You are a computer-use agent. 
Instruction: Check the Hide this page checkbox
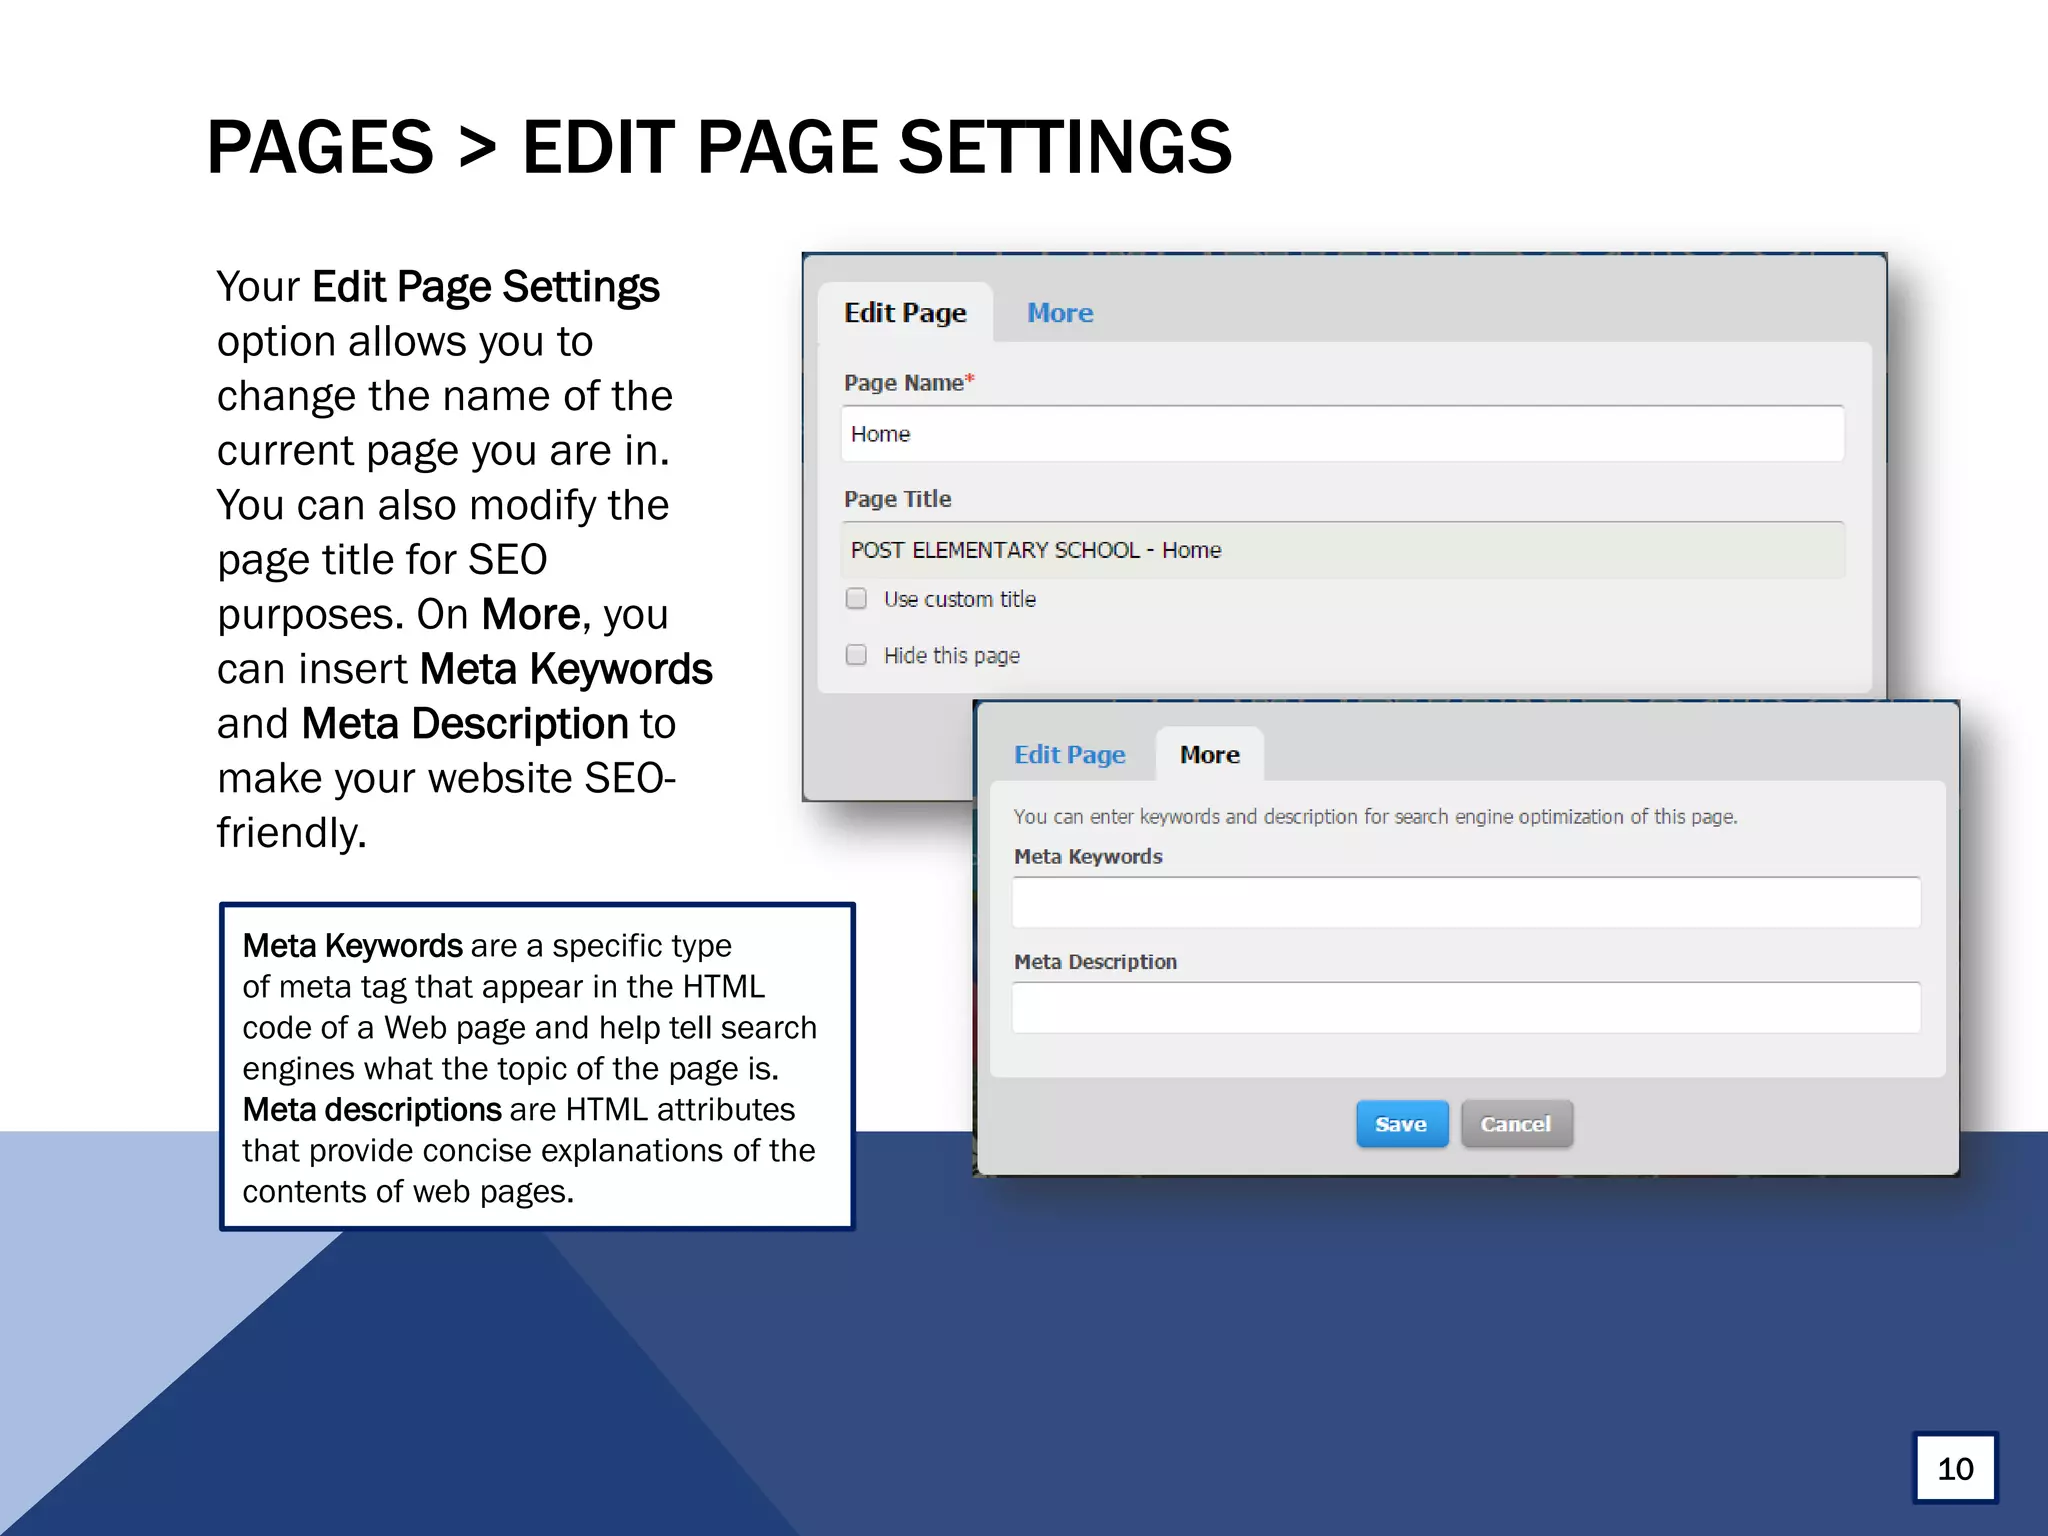click(x=856, y=655)
